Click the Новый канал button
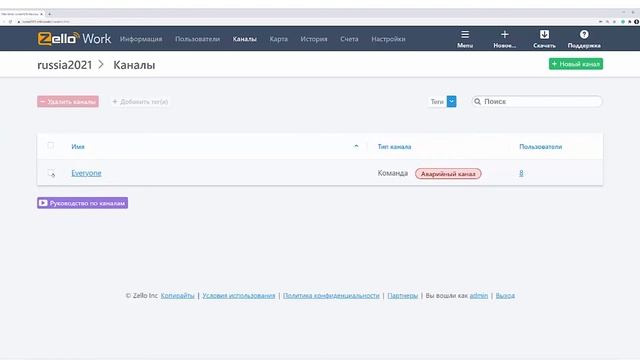The height and width of the screenshot is (360, 640). coord(576,64)
